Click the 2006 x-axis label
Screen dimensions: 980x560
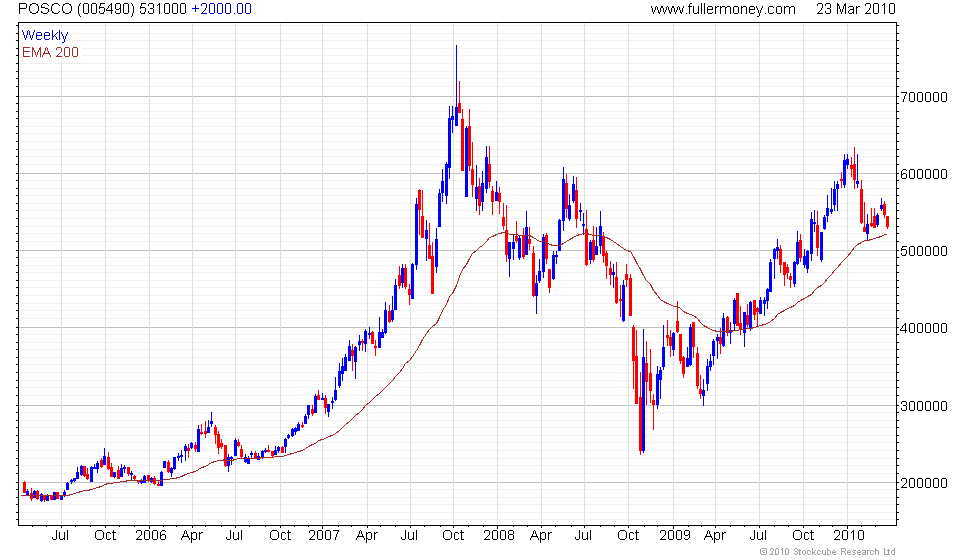[x=151, y=536]
